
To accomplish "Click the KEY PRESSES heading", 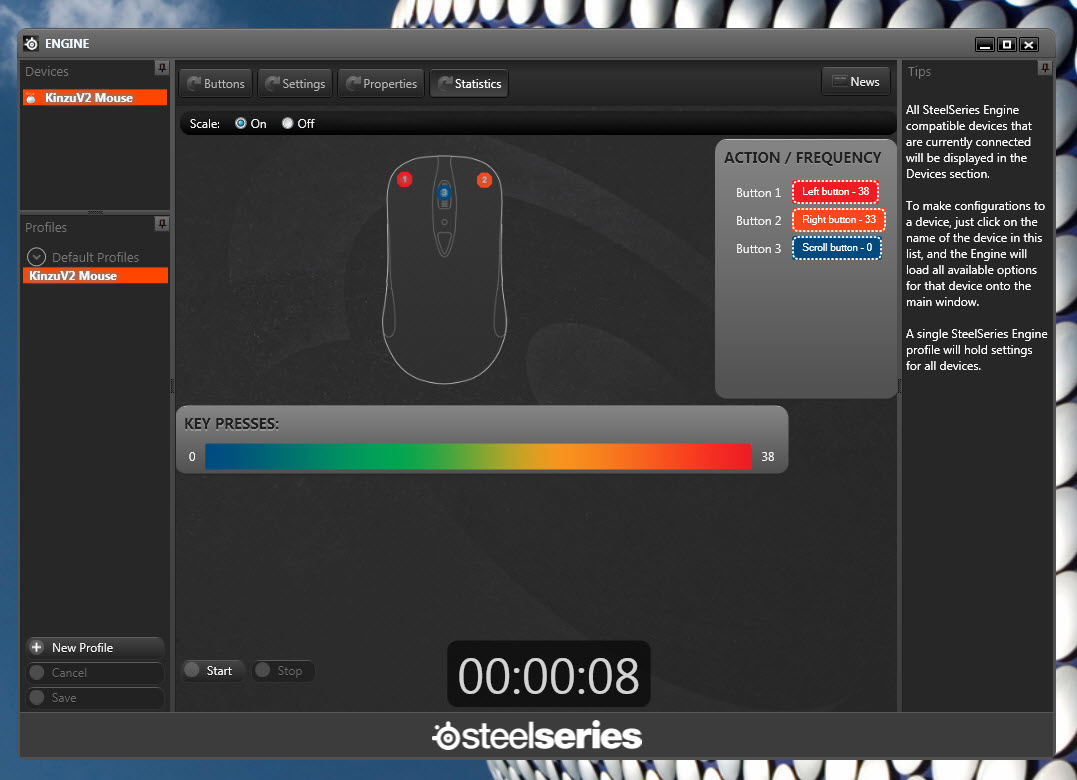I will point(231,424).
